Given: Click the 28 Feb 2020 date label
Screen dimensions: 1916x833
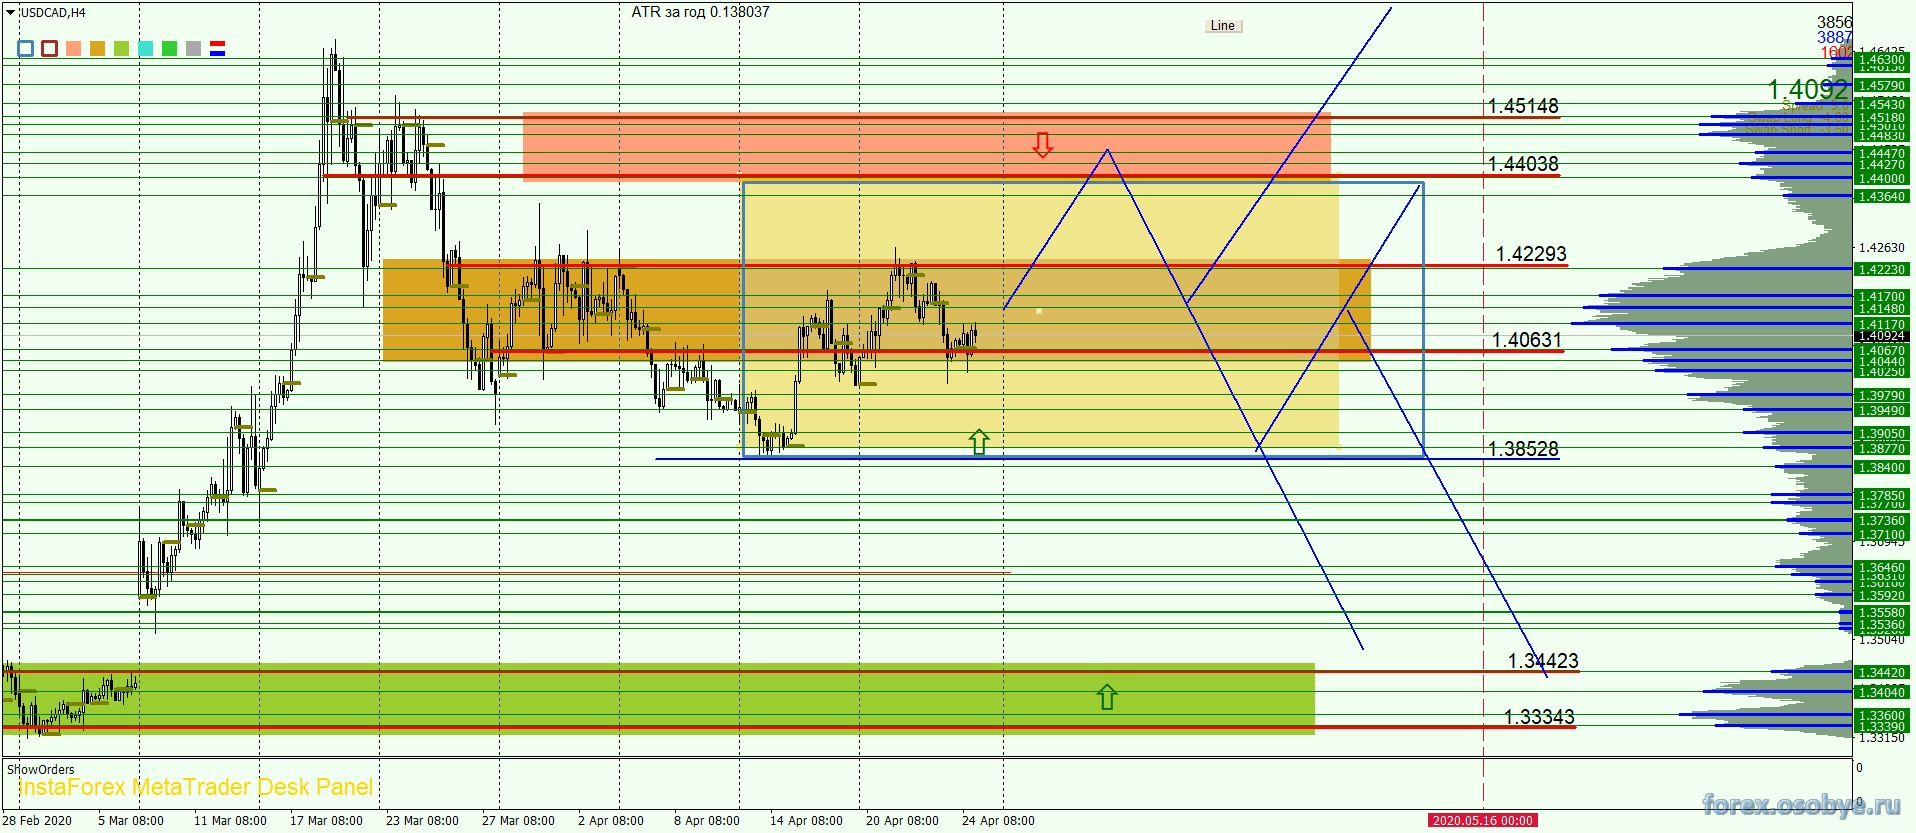Looking at the screenshot, I should (37, 821).
